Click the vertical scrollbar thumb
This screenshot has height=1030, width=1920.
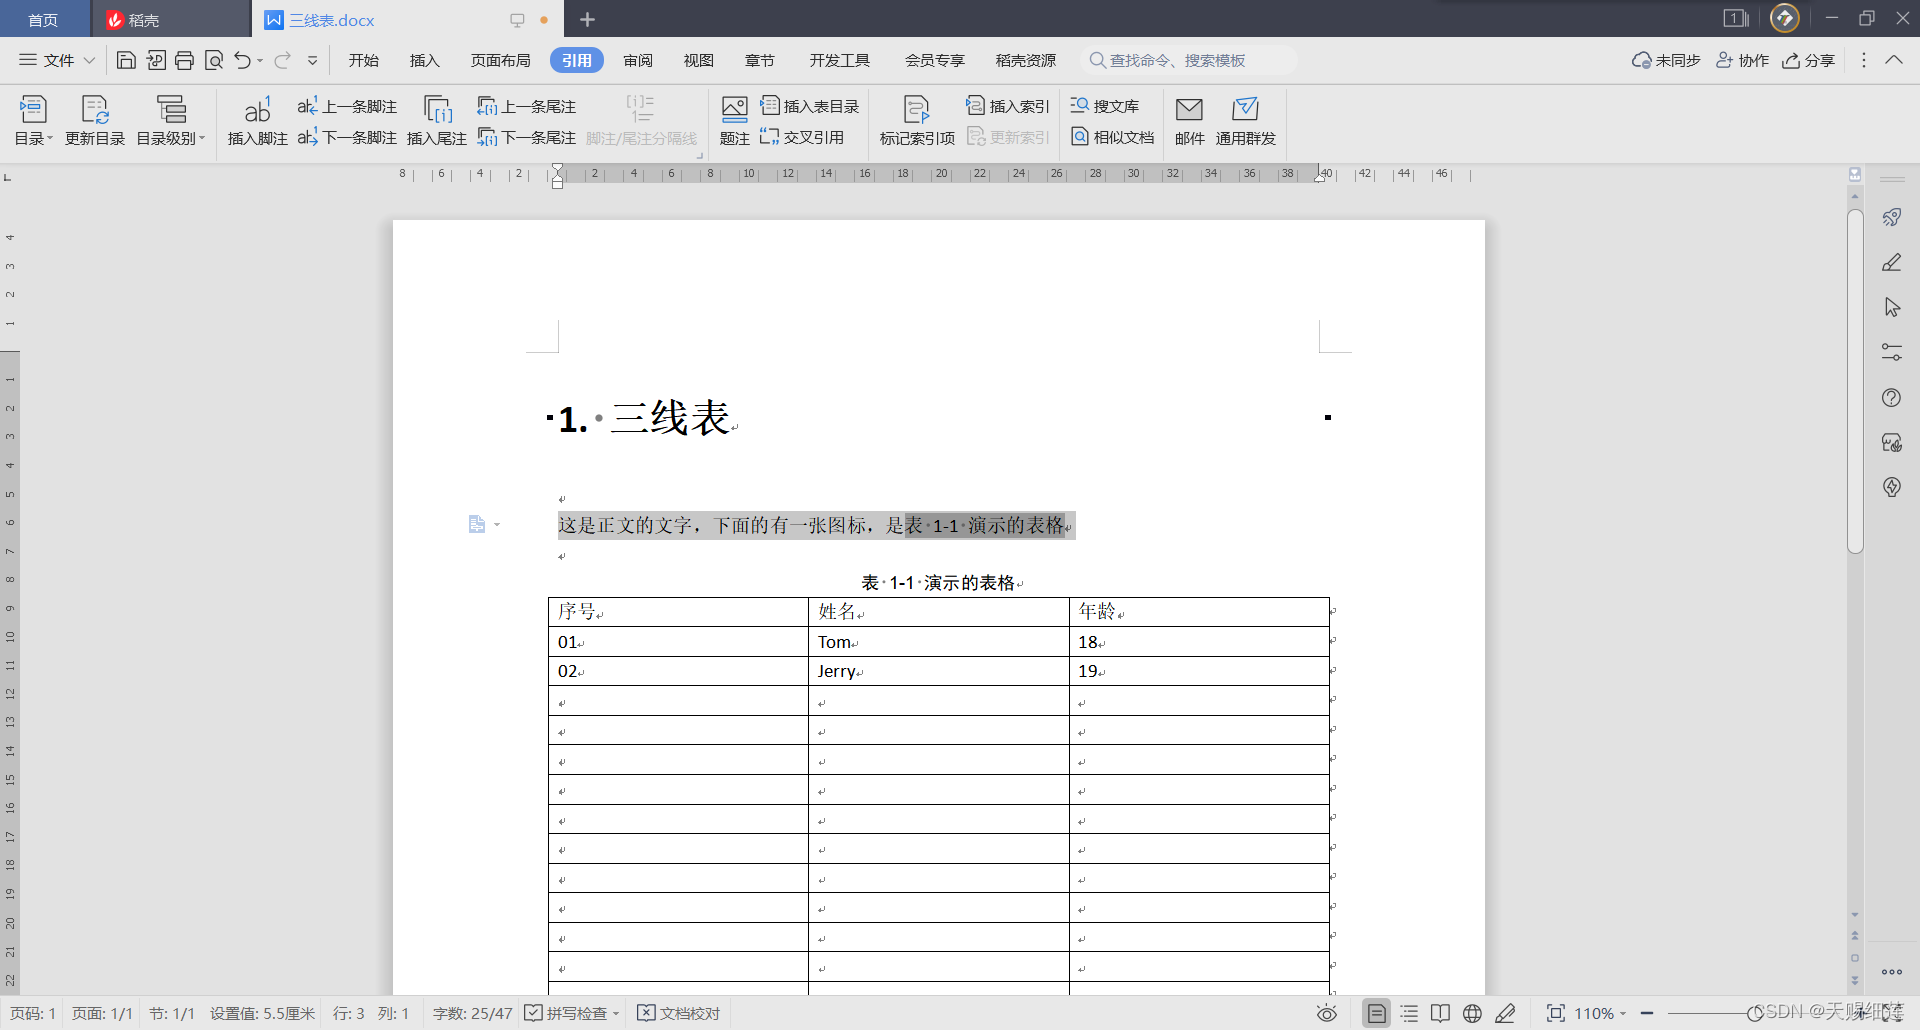tap(1855, 381)
